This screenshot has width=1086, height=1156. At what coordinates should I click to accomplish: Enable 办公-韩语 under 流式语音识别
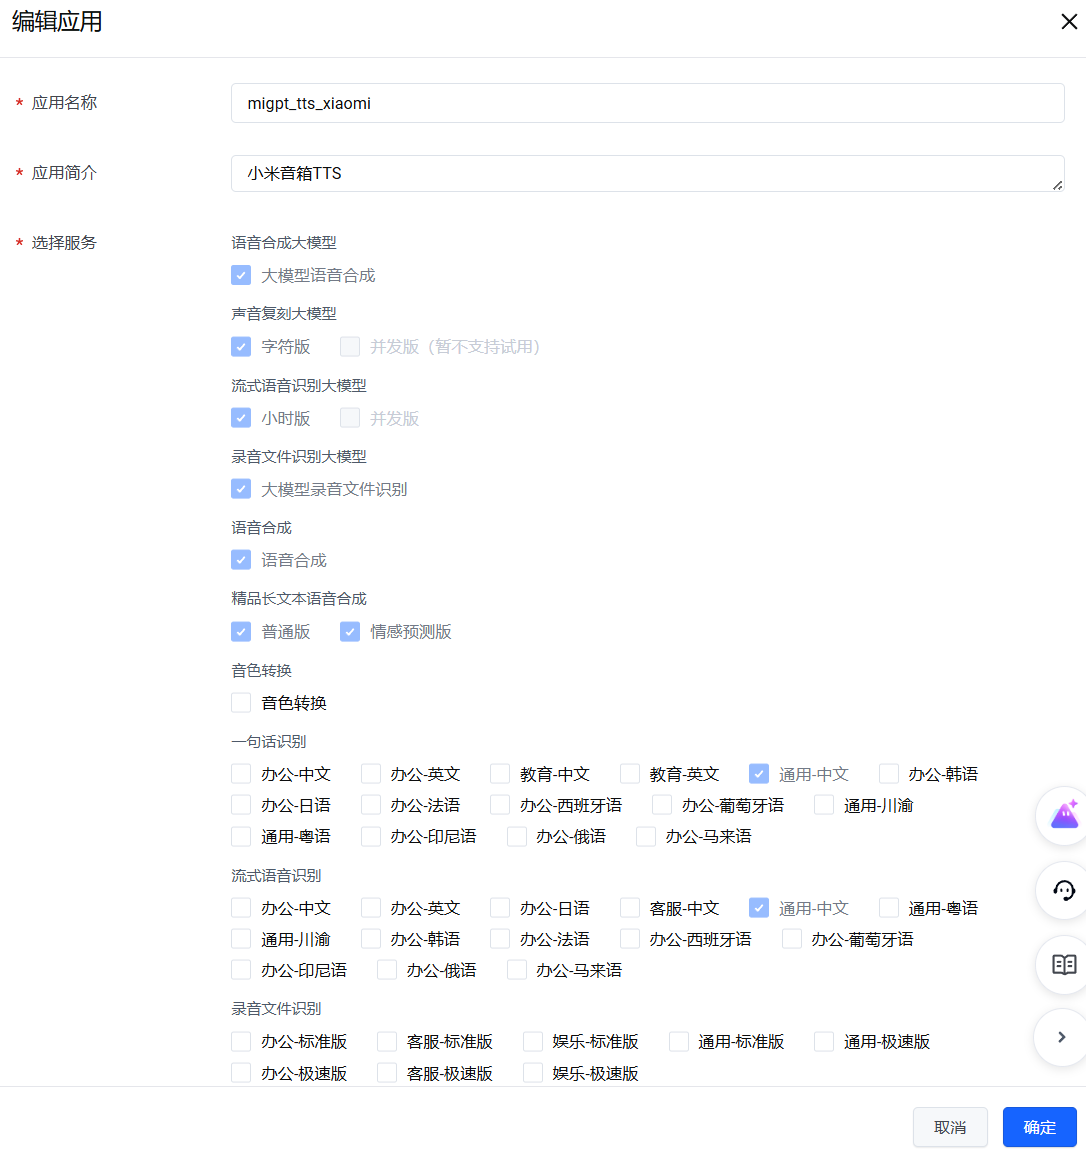371,939
